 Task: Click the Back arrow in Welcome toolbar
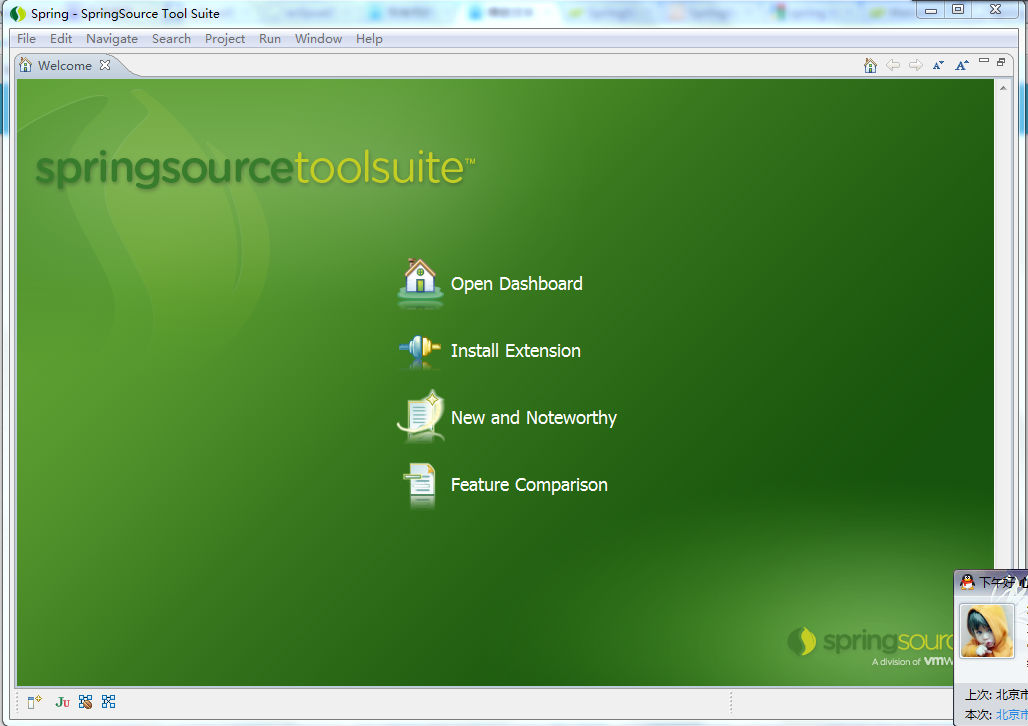[x=893, y=65]
